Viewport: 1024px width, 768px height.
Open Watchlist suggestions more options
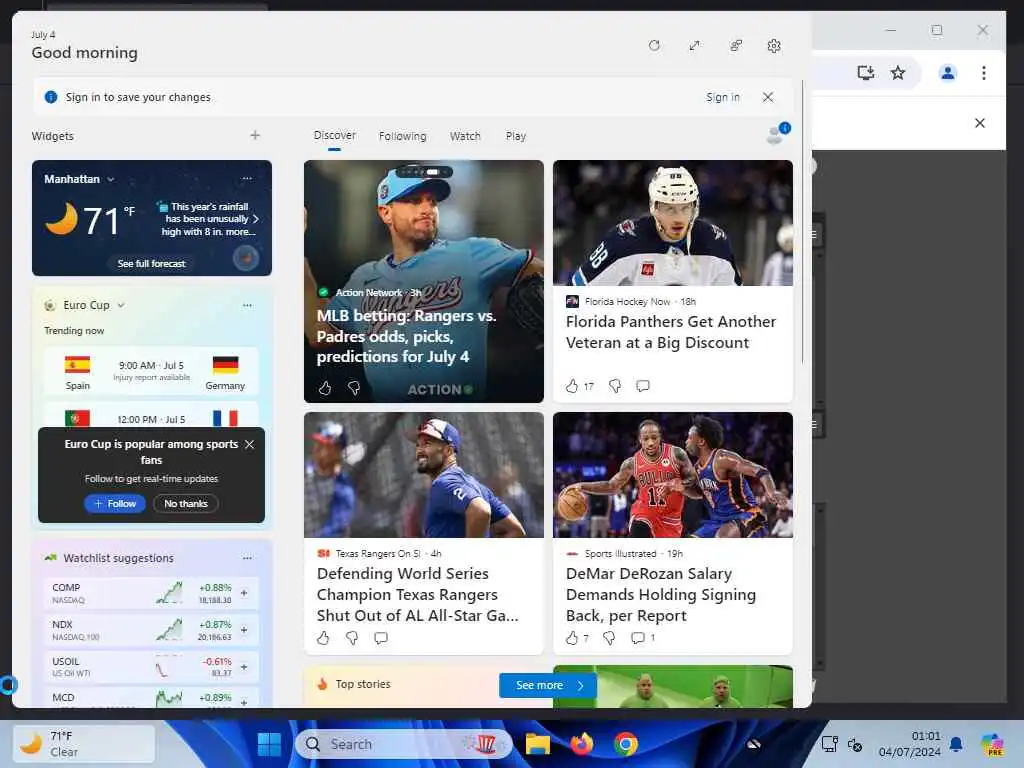click(x=247, y=558)
